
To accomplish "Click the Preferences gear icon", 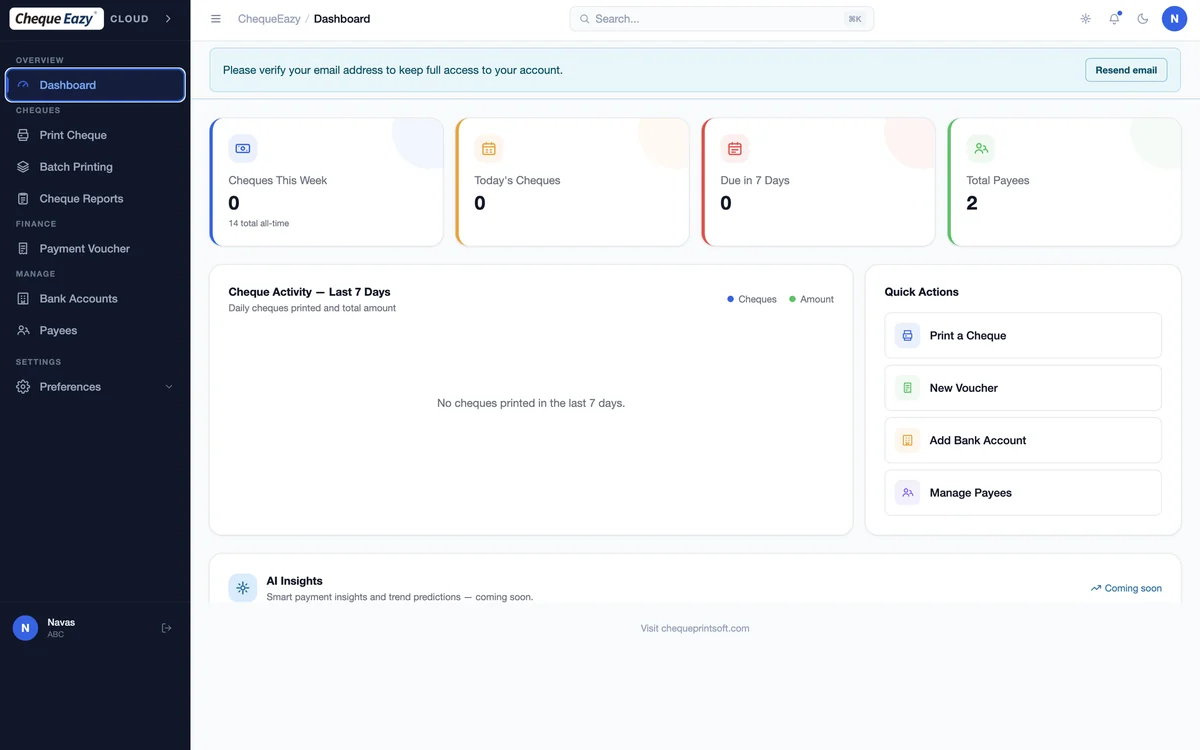I will [x=23, y=387].
